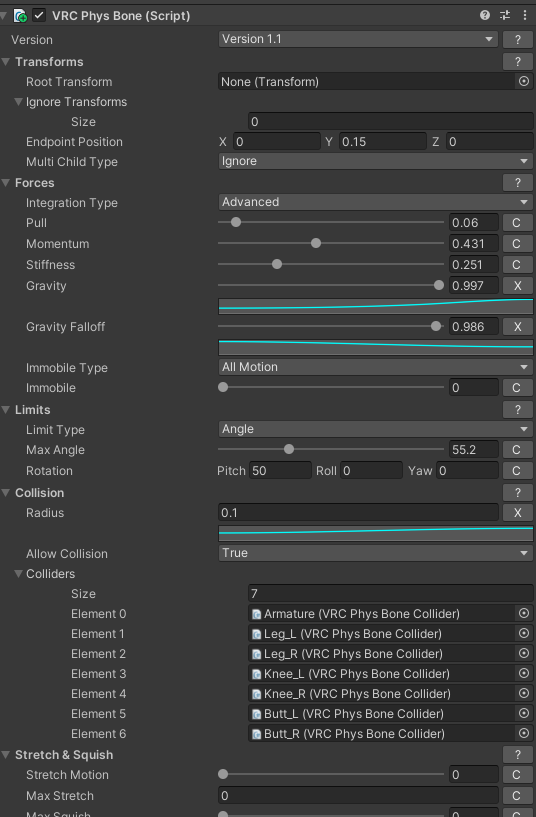
Task: Pick object for collider Element 0
Action: coord(524,613)
